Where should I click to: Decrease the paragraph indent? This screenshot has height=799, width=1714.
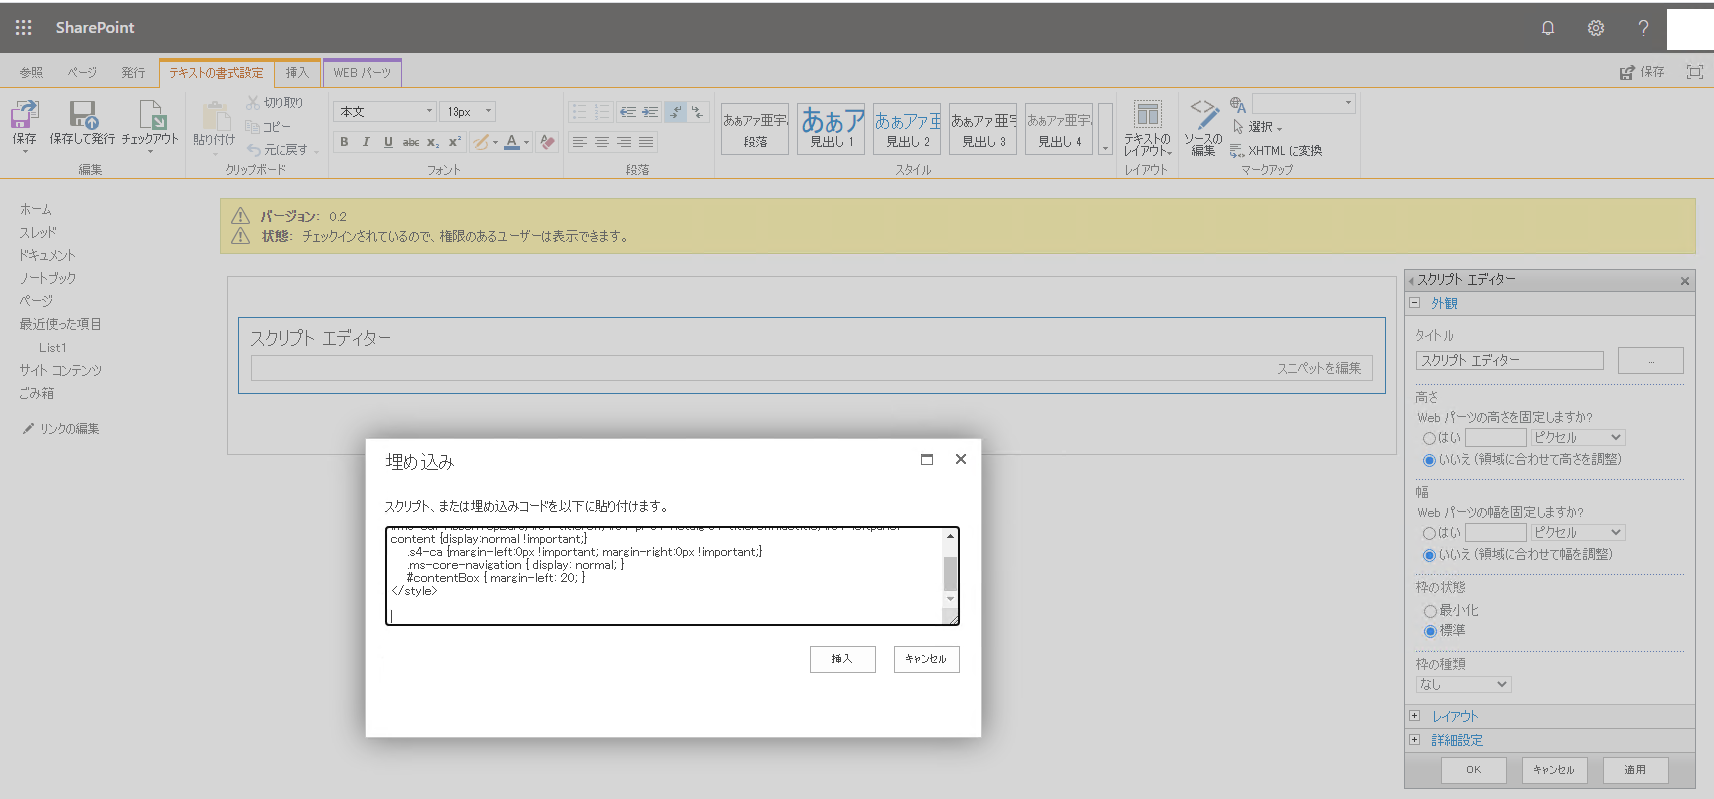[x=628, y=112]
